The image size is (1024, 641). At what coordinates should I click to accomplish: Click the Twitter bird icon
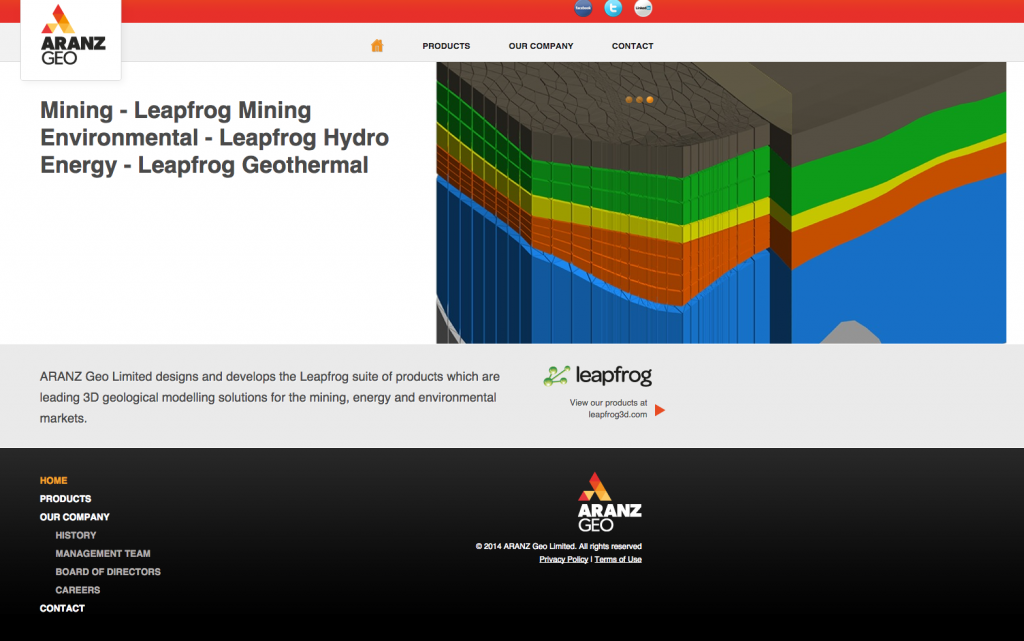point(613,8)
